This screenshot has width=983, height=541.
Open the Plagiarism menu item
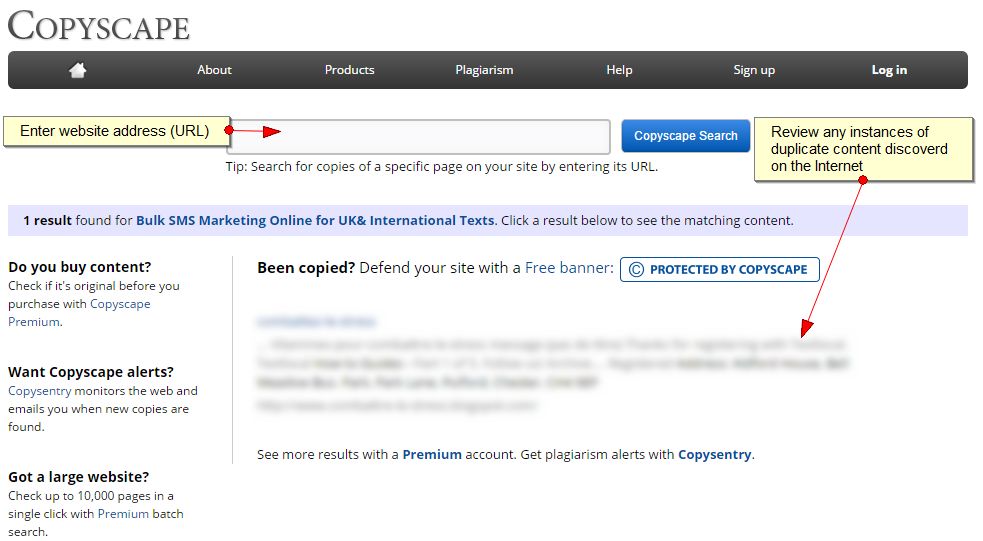(x=484, y=70)
